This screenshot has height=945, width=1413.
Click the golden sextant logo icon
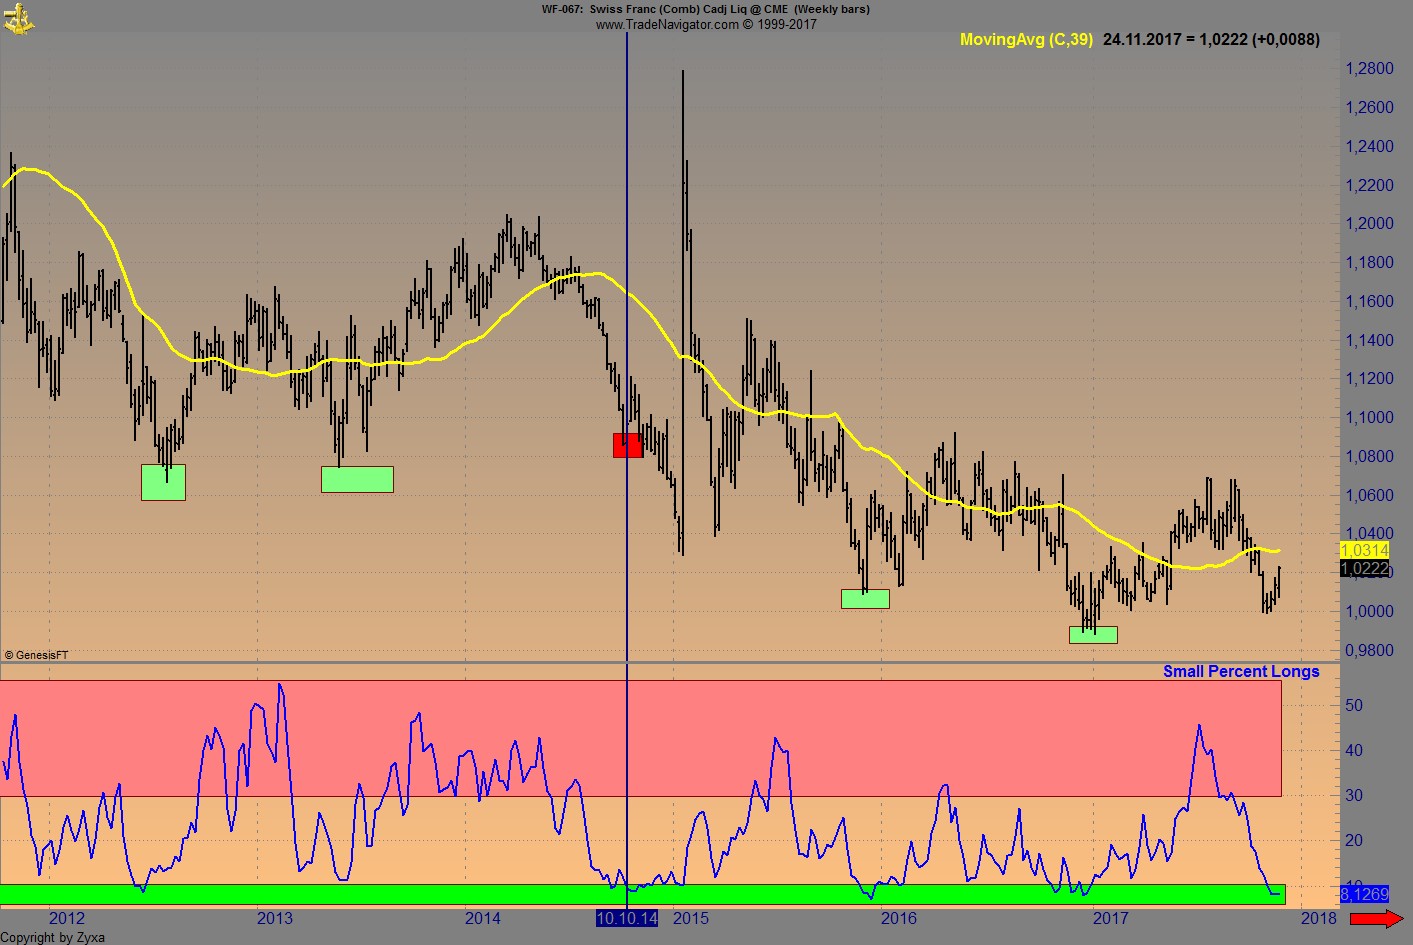[18, 17]
